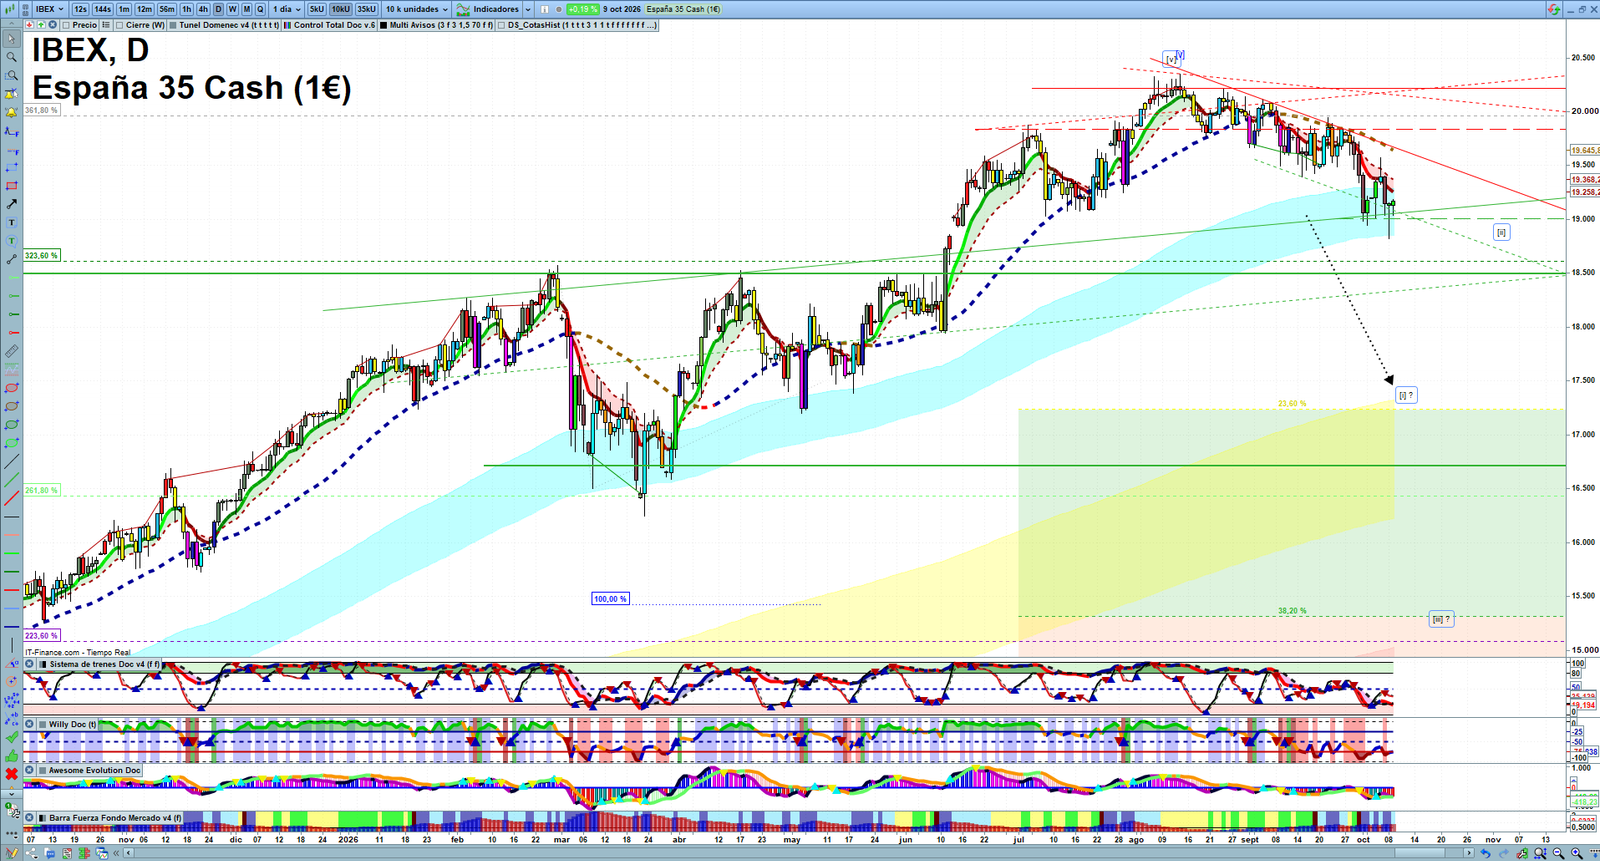Toggle the Control Total Doc v.6 indicator
This screenshot has height=861, width=1600.
(288, 25)
